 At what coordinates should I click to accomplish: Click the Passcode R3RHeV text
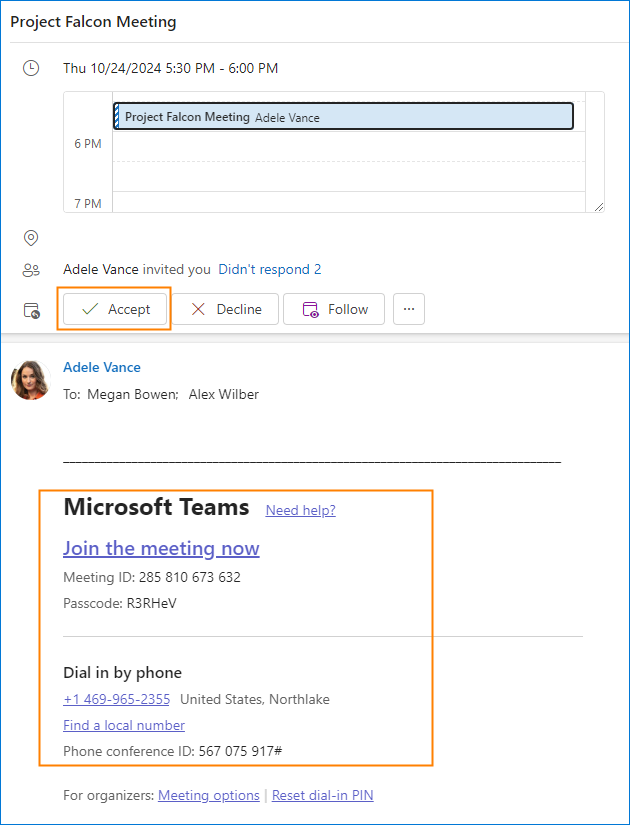120,603
